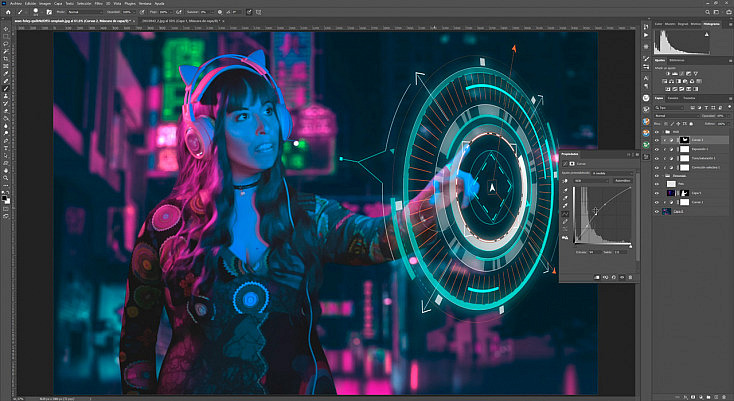
Task: Open the Filtro menu
Action: 98,3
